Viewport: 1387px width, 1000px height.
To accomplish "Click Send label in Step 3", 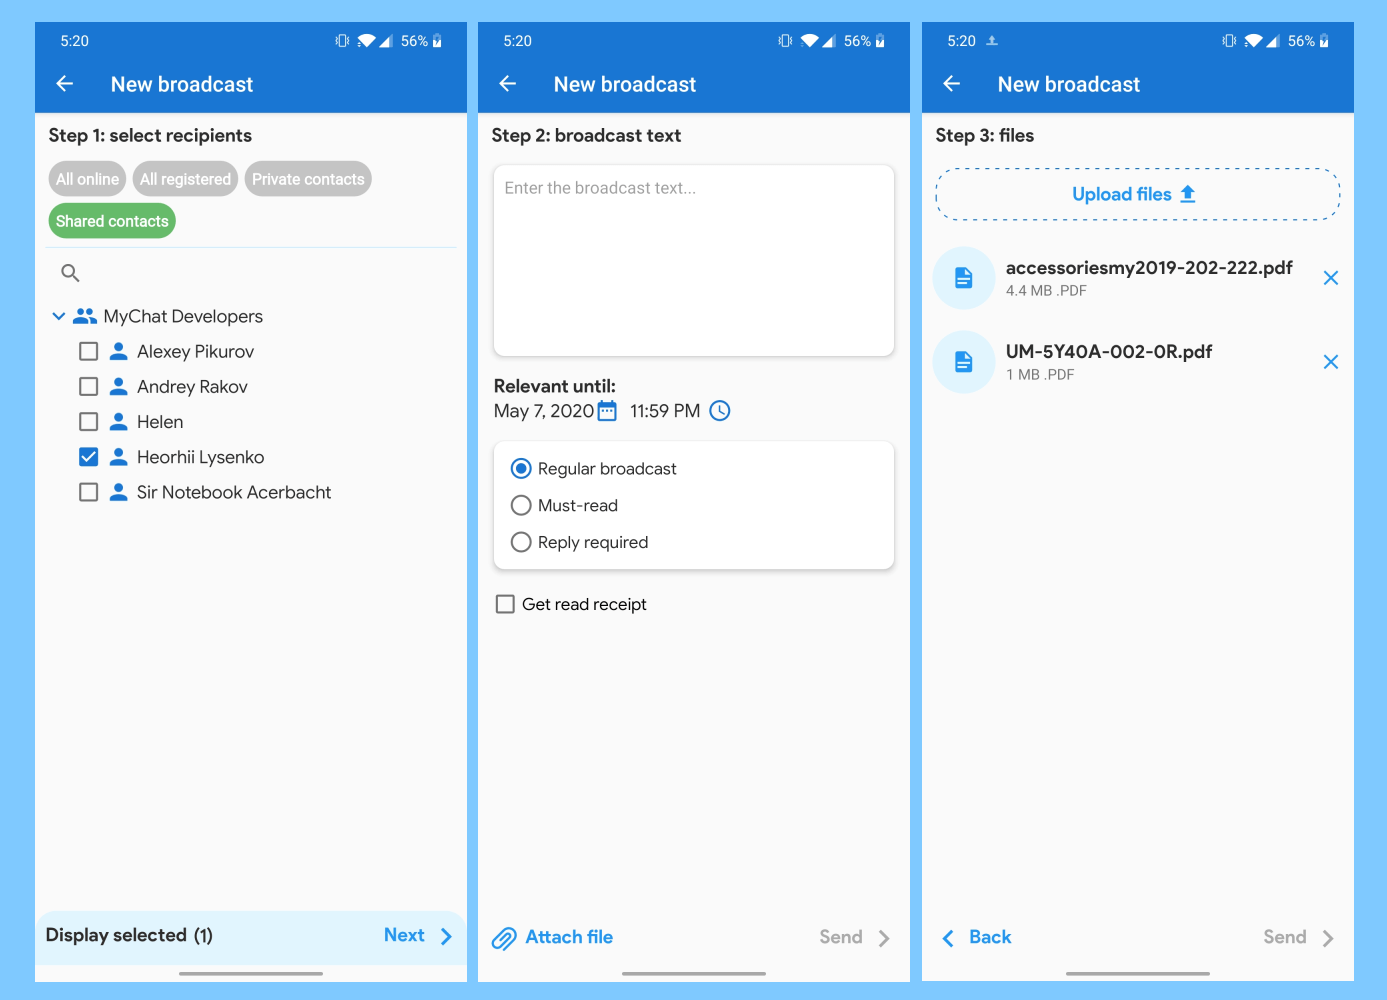I will pos(1285,938).
